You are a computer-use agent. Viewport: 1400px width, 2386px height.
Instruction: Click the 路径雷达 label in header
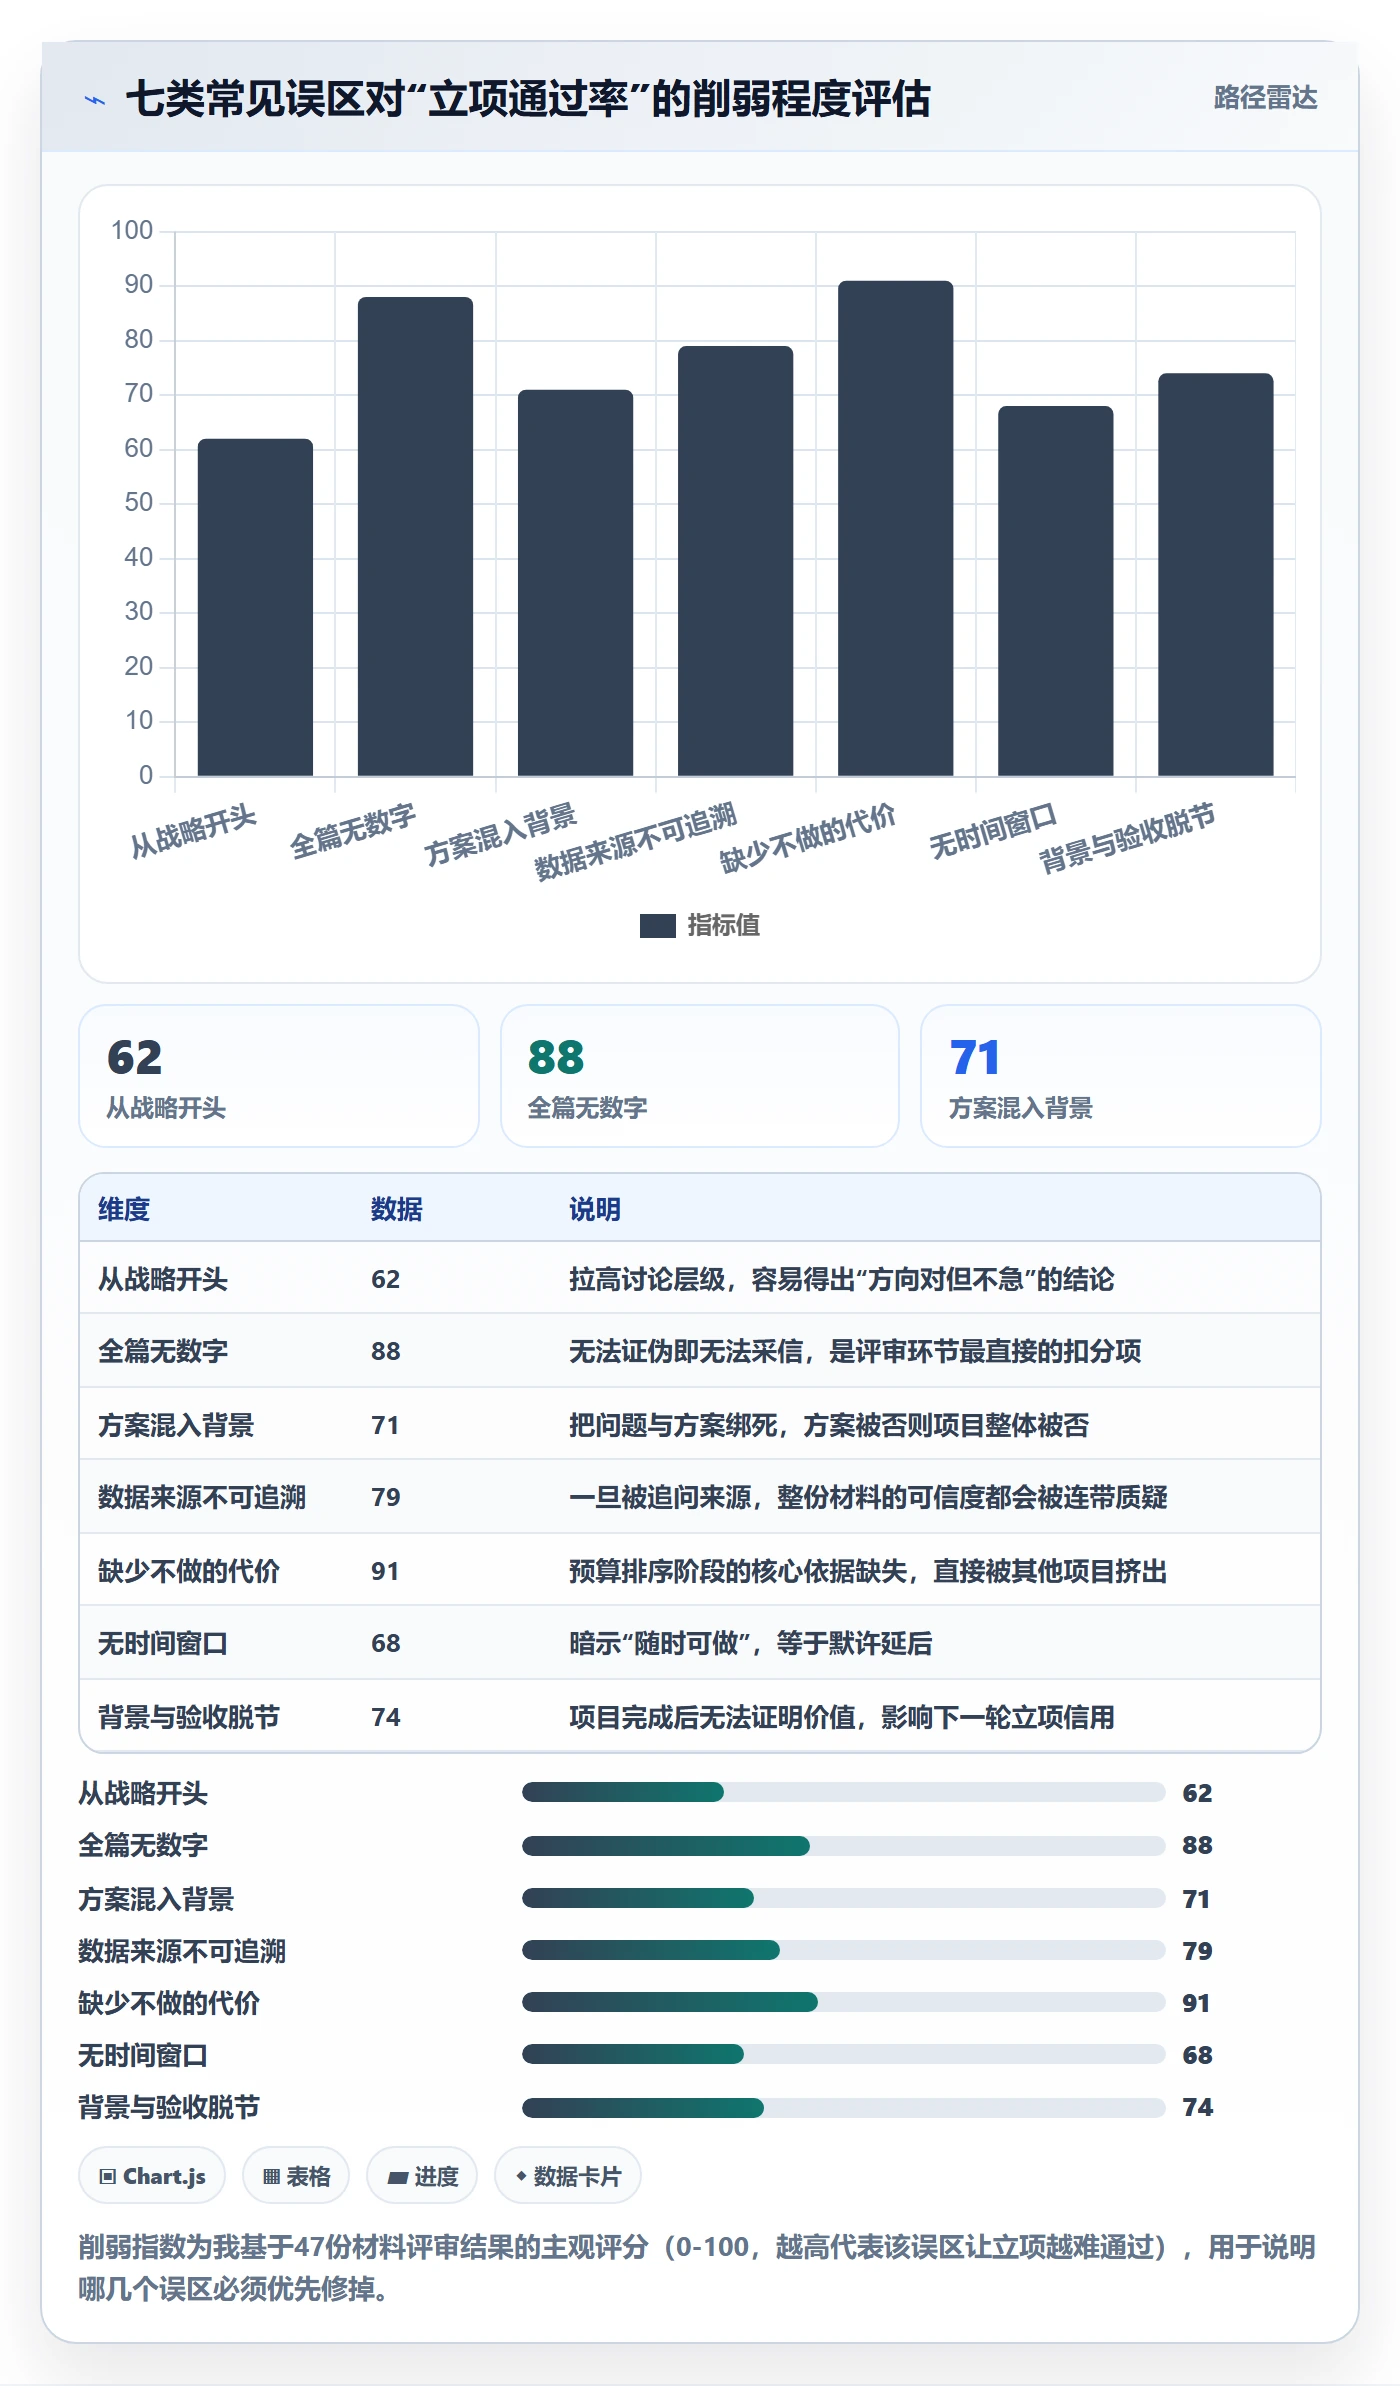pyautogui.click(x=1265, y=98)
